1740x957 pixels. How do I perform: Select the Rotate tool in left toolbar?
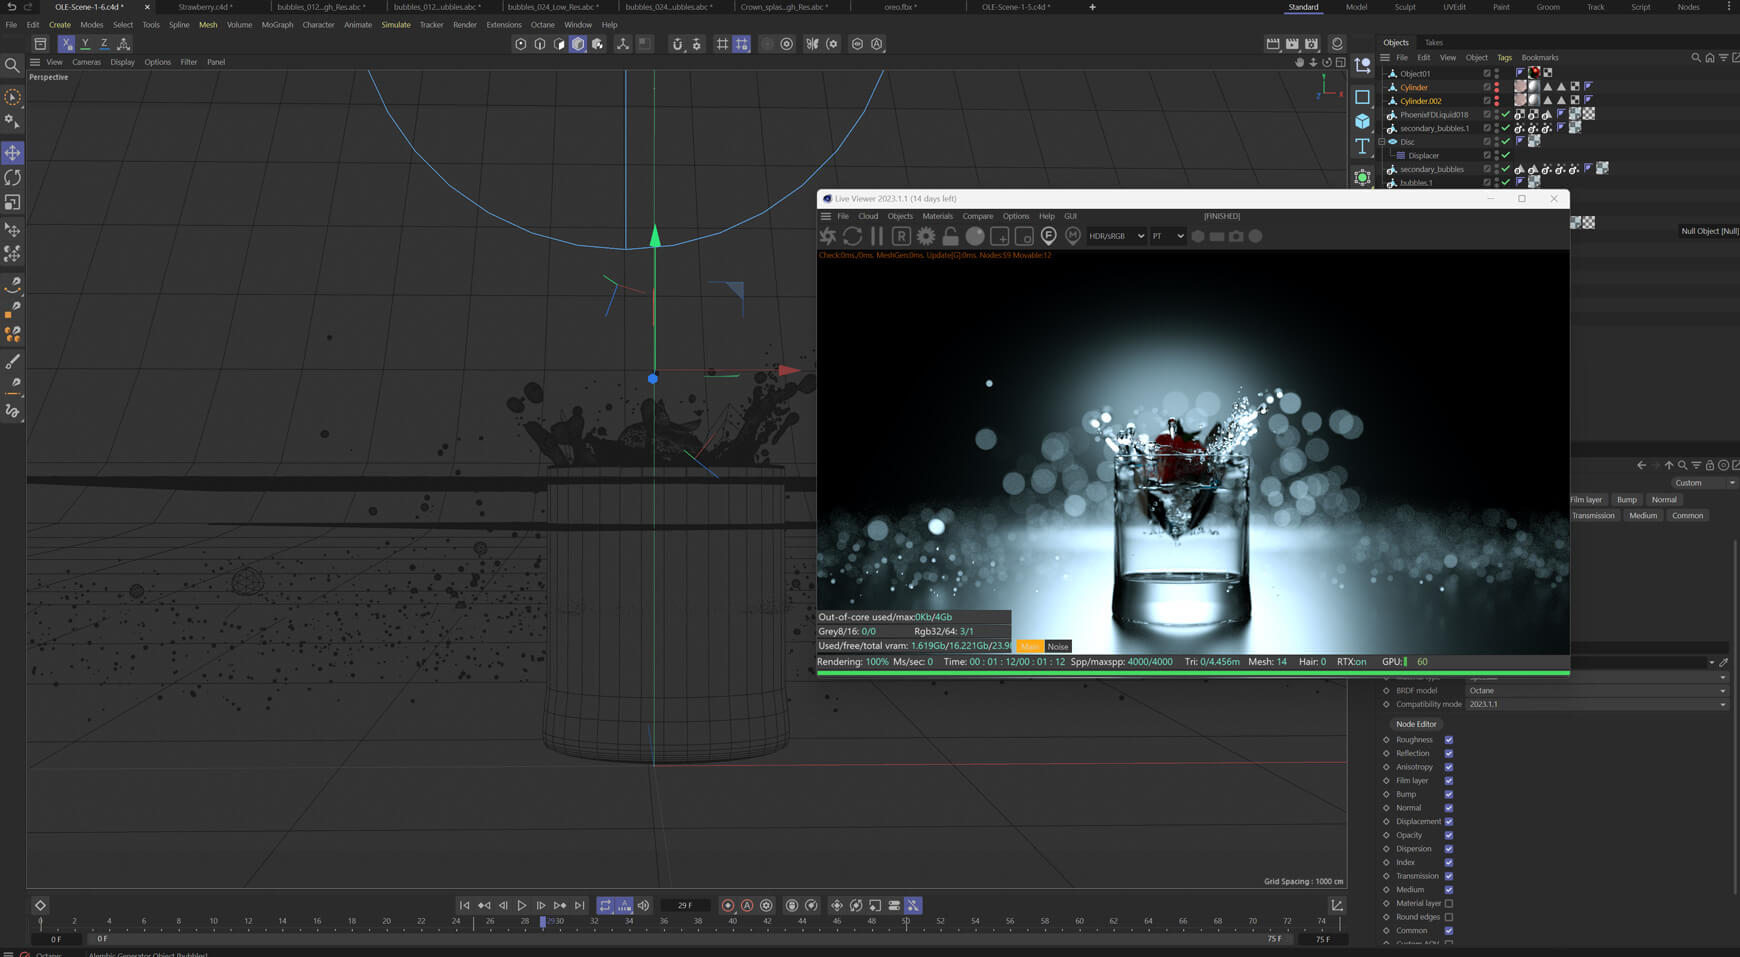pos(12,178)
